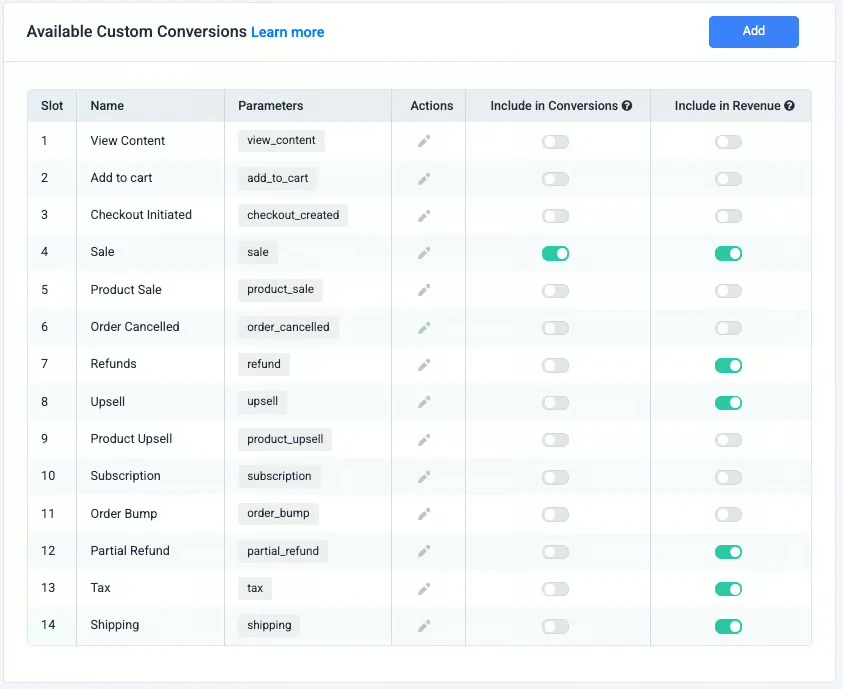843x689 pixels.
Task: Edit the Order Cancelled conversion
Action: [x=424, y=328]
